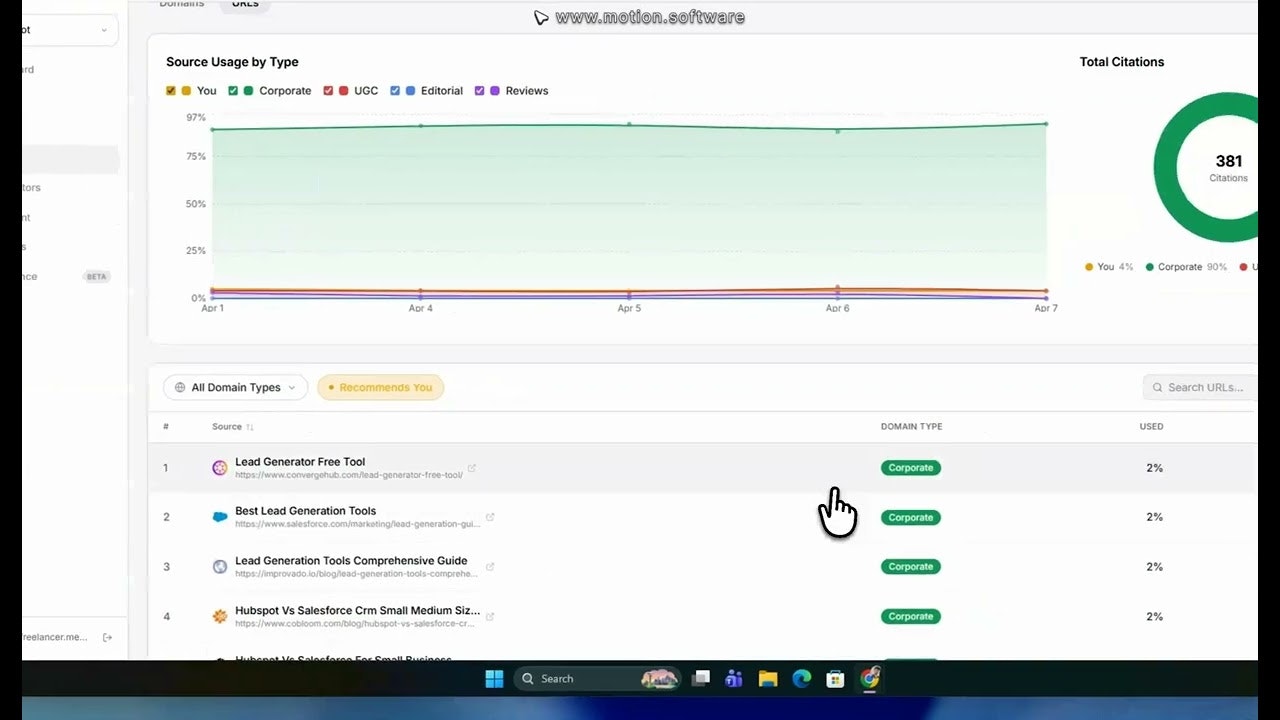Click the Salesforce cloud favicon in row 2
The width and height of the screenshot is (1280, 720).
coord(220,517)
